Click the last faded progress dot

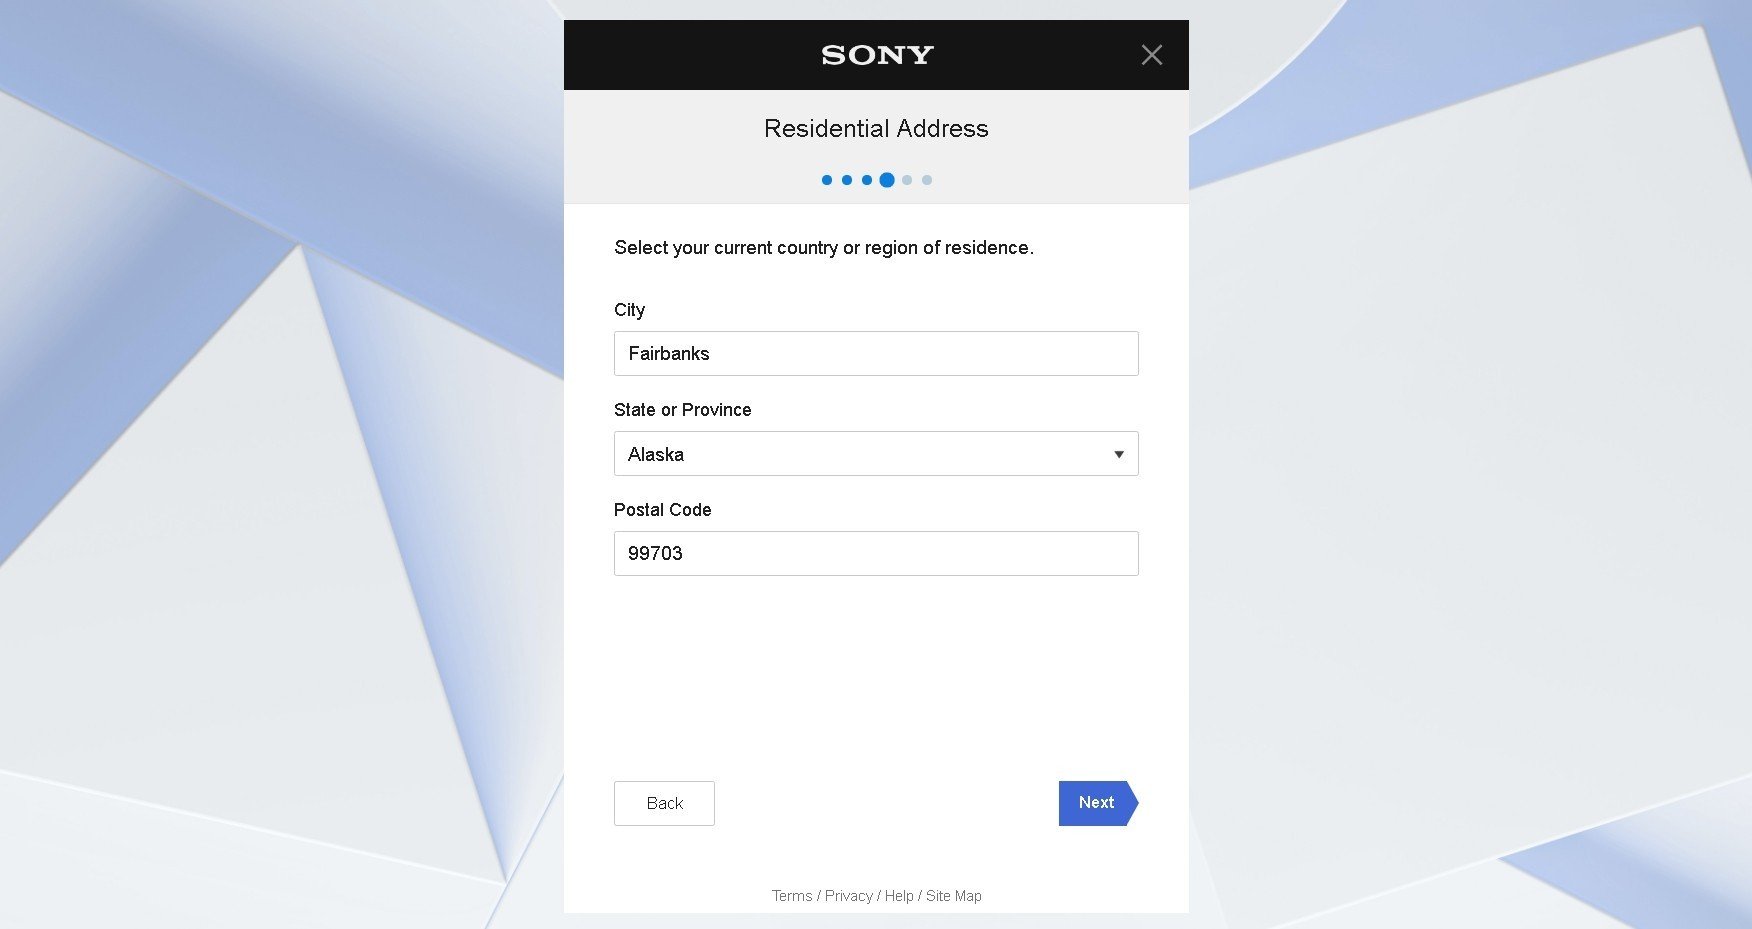(x=927, y=180)
